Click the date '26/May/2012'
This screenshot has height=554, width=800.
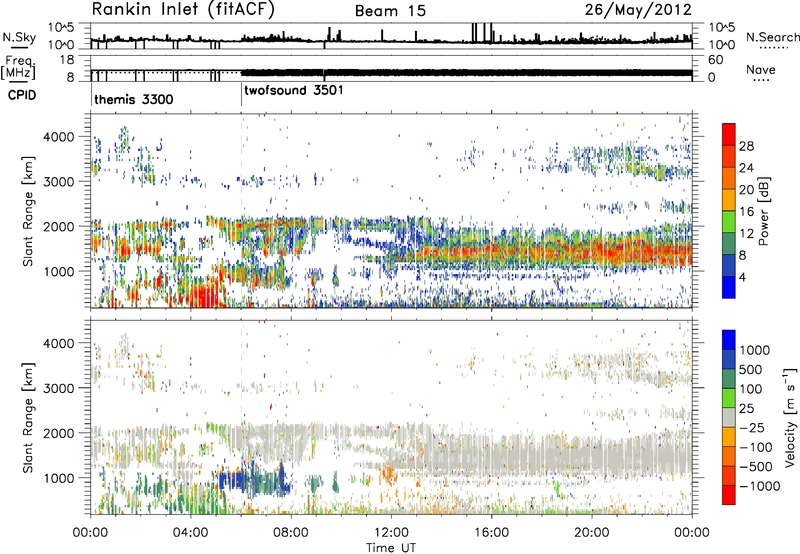click(638, 9)
